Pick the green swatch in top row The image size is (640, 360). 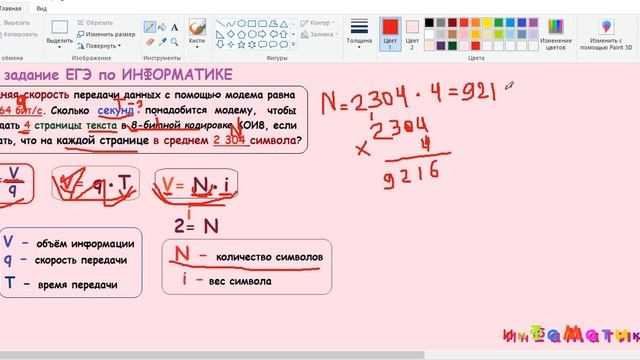pos(498,23)
